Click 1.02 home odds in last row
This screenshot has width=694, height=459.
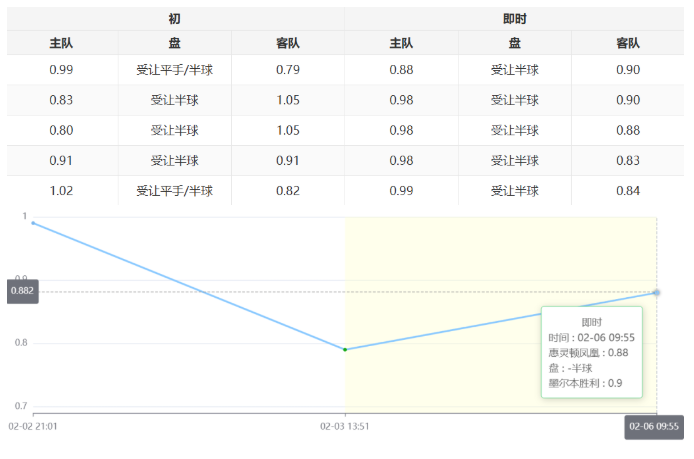[x=61, y=191]
